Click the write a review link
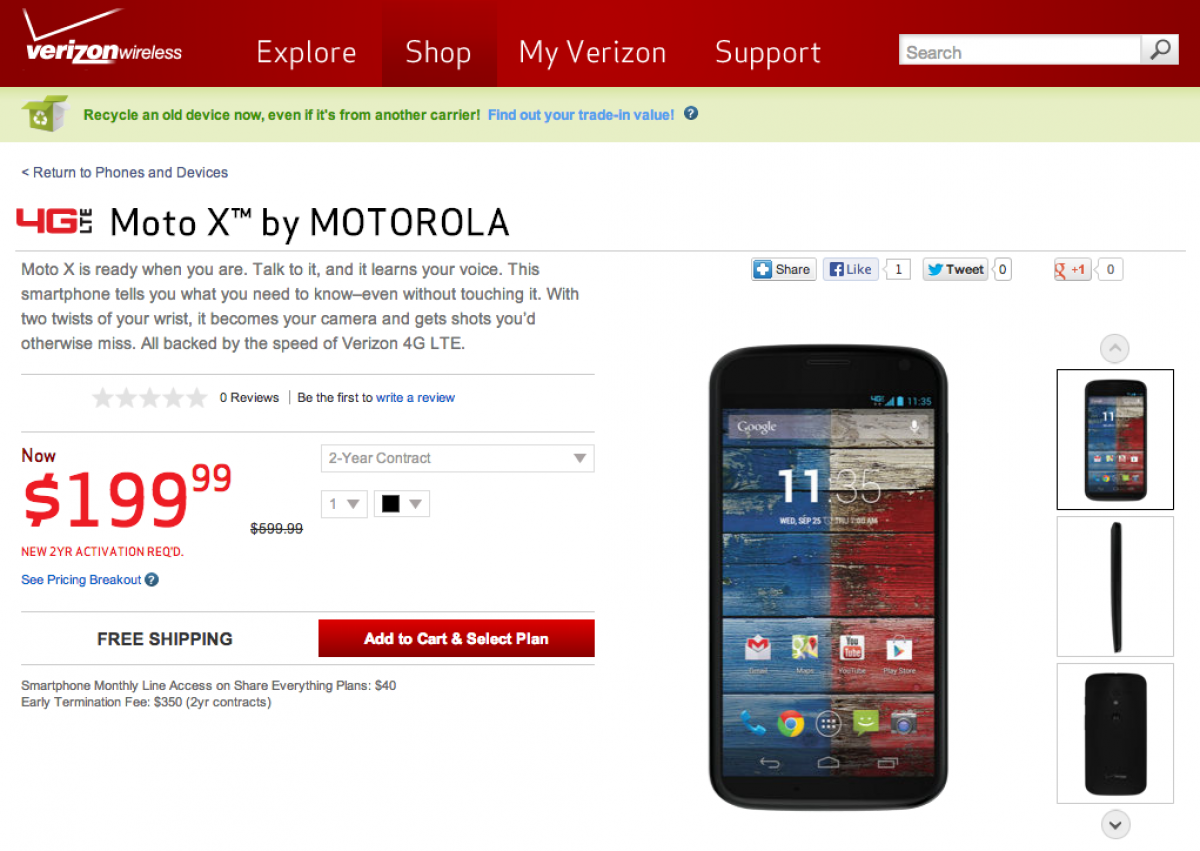The width and height of the screenshot is (1200, 851). (x=415, y=398)
